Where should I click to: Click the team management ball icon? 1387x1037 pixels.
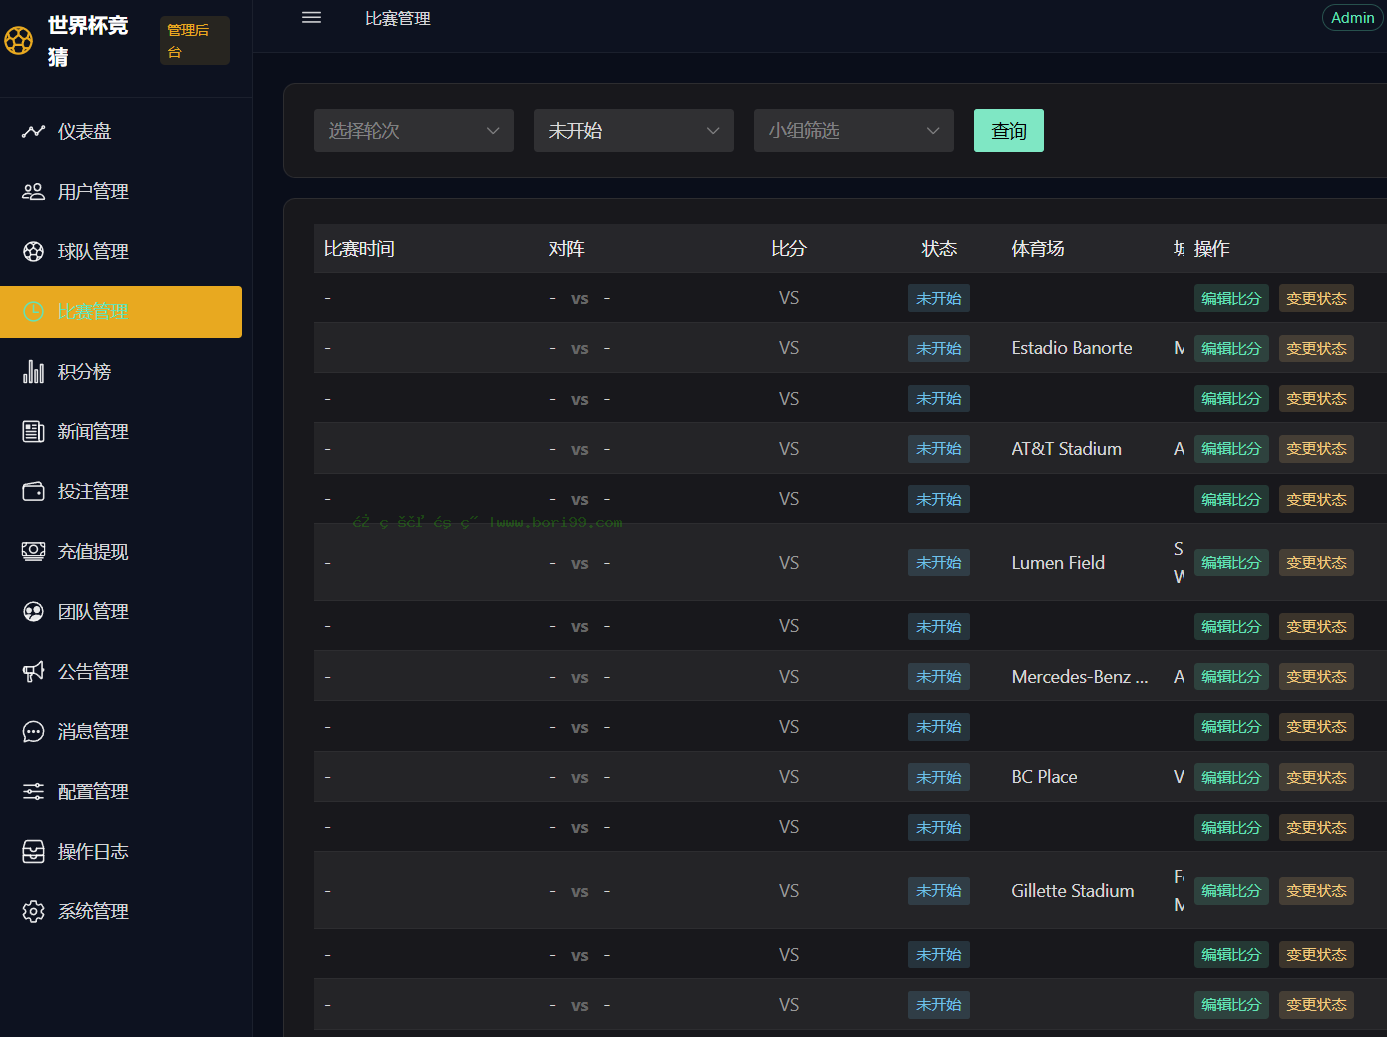34,251
